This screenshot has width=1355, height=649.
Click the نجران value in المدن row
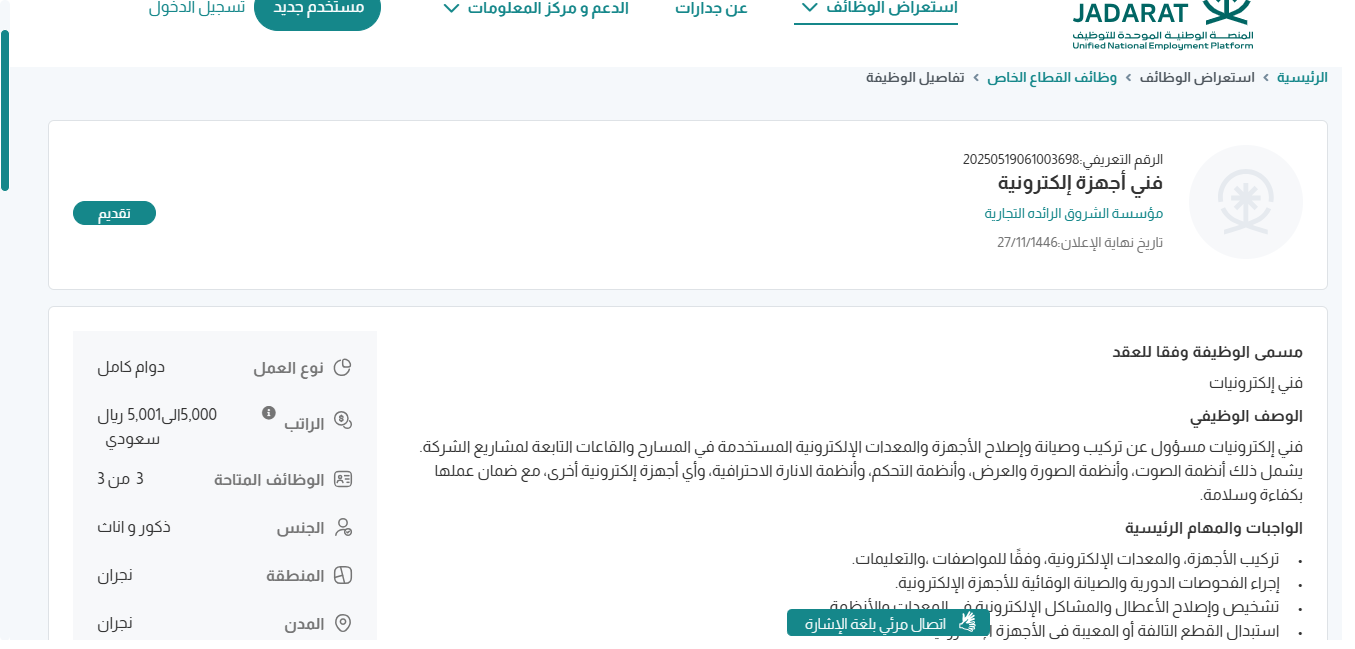(x=115, y=623)
